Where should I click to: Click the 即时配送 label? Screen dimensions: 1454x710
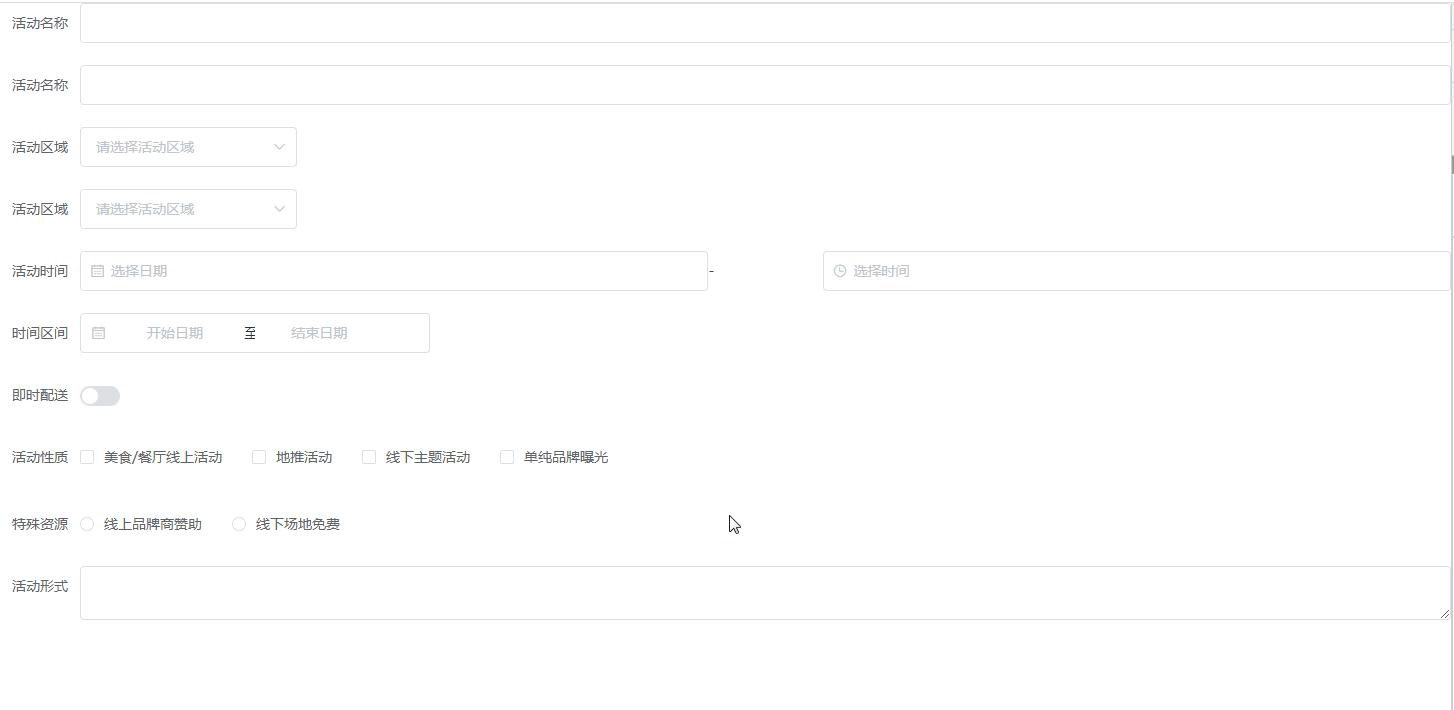point(40,395)
